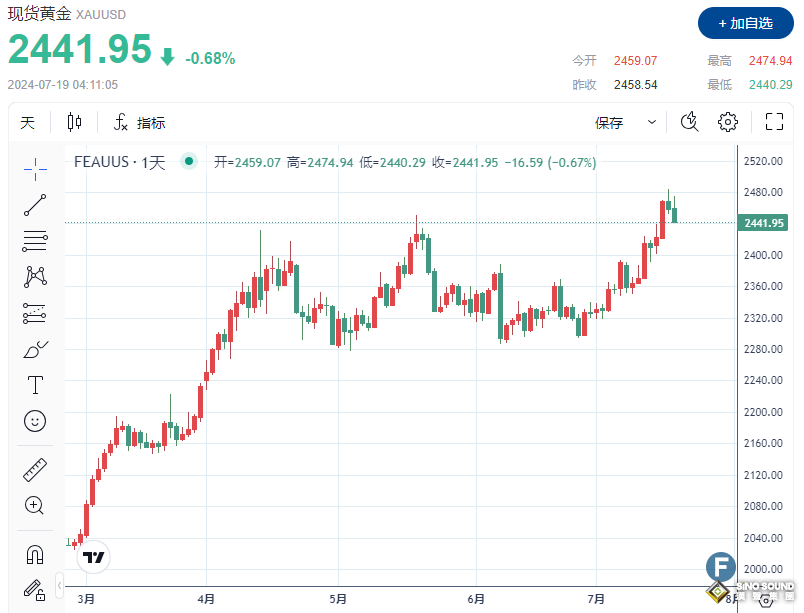The height and width of the screenshot is (613, 804).
Task: Collapse the drawing toolbar side arrow
Action: 59,585
